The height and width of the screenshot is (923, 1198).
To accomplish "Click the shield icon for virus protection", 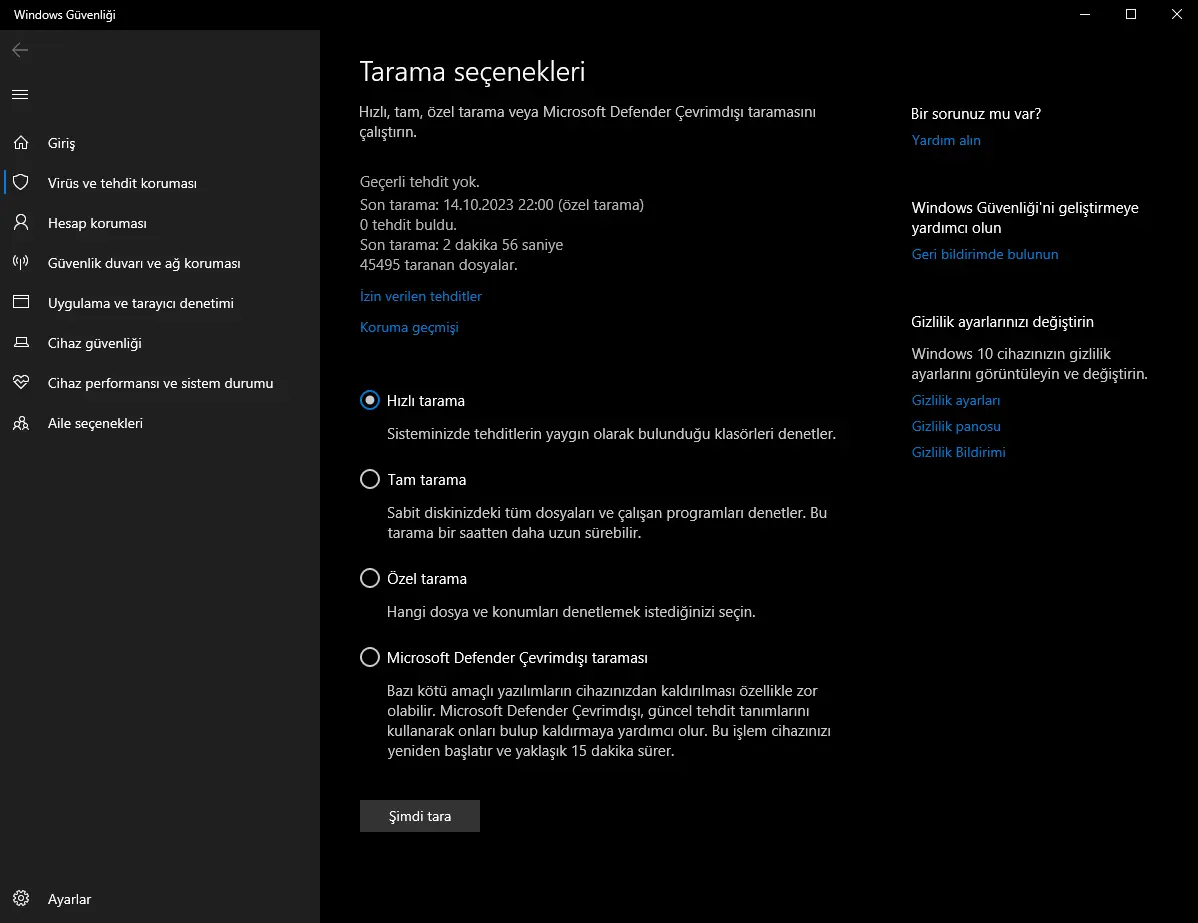I will point(21,183).
